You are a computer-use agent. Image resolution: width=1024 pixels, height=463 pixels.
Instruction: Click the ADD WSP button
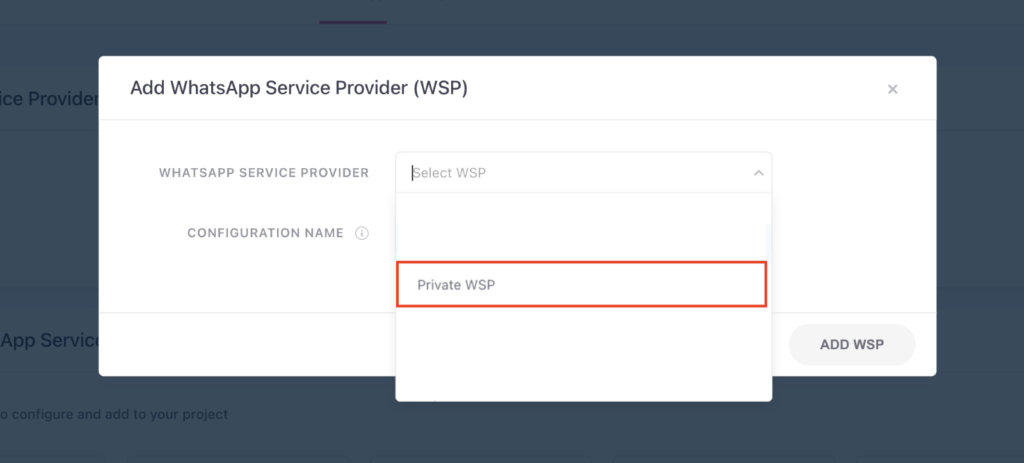[852, 345]
